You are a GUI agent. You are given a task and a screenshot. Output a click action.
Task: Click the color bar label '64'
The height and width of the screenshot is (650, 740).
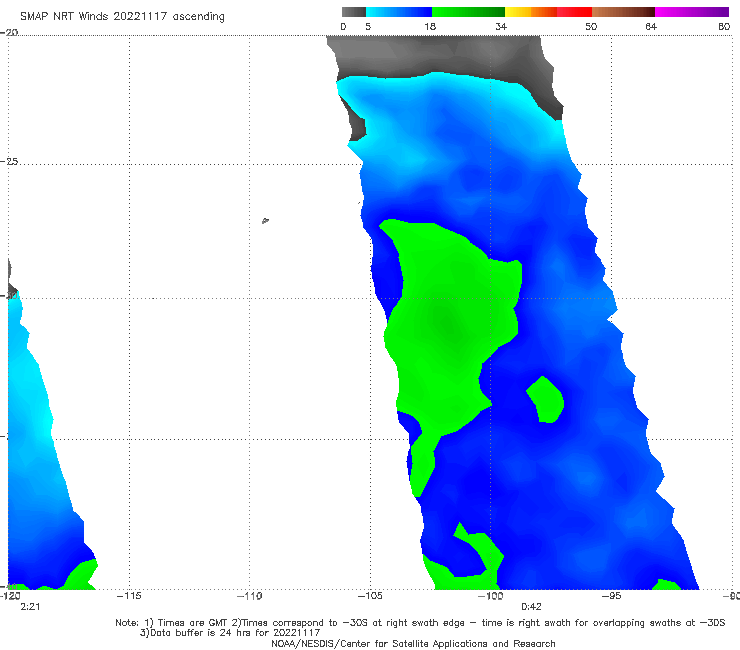point(651,27)
